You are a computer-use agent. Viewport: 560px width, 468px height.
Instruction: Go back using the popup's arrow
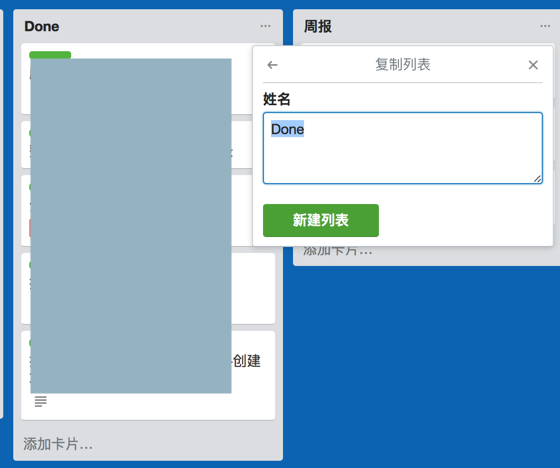pos(272,65)
